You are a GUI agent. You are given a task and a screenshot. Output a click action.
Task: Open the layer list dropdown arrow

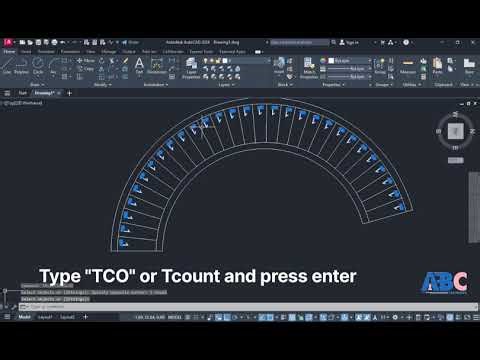[x=269, y=61]
